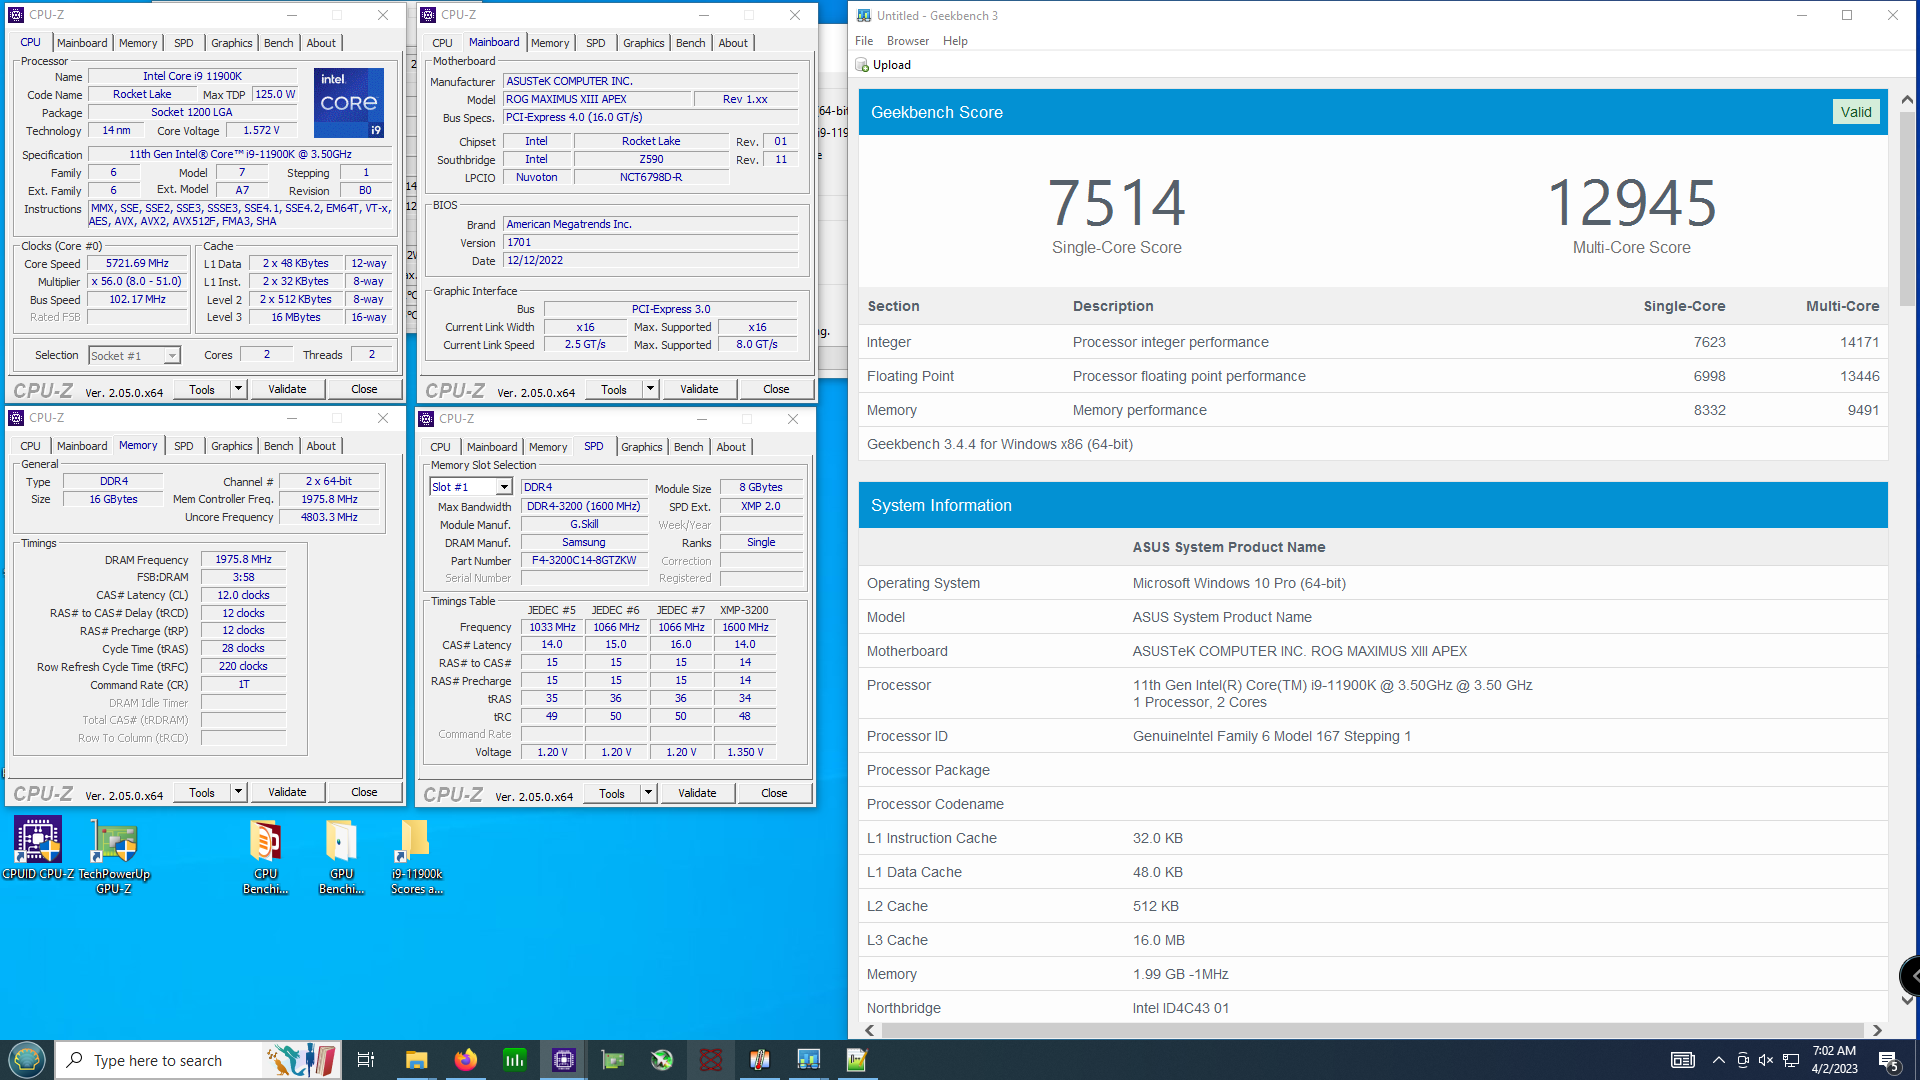Screen dimensions: 1920x1080
Task: Click the Upload button label in Geekbench
Action: point(892,65)
